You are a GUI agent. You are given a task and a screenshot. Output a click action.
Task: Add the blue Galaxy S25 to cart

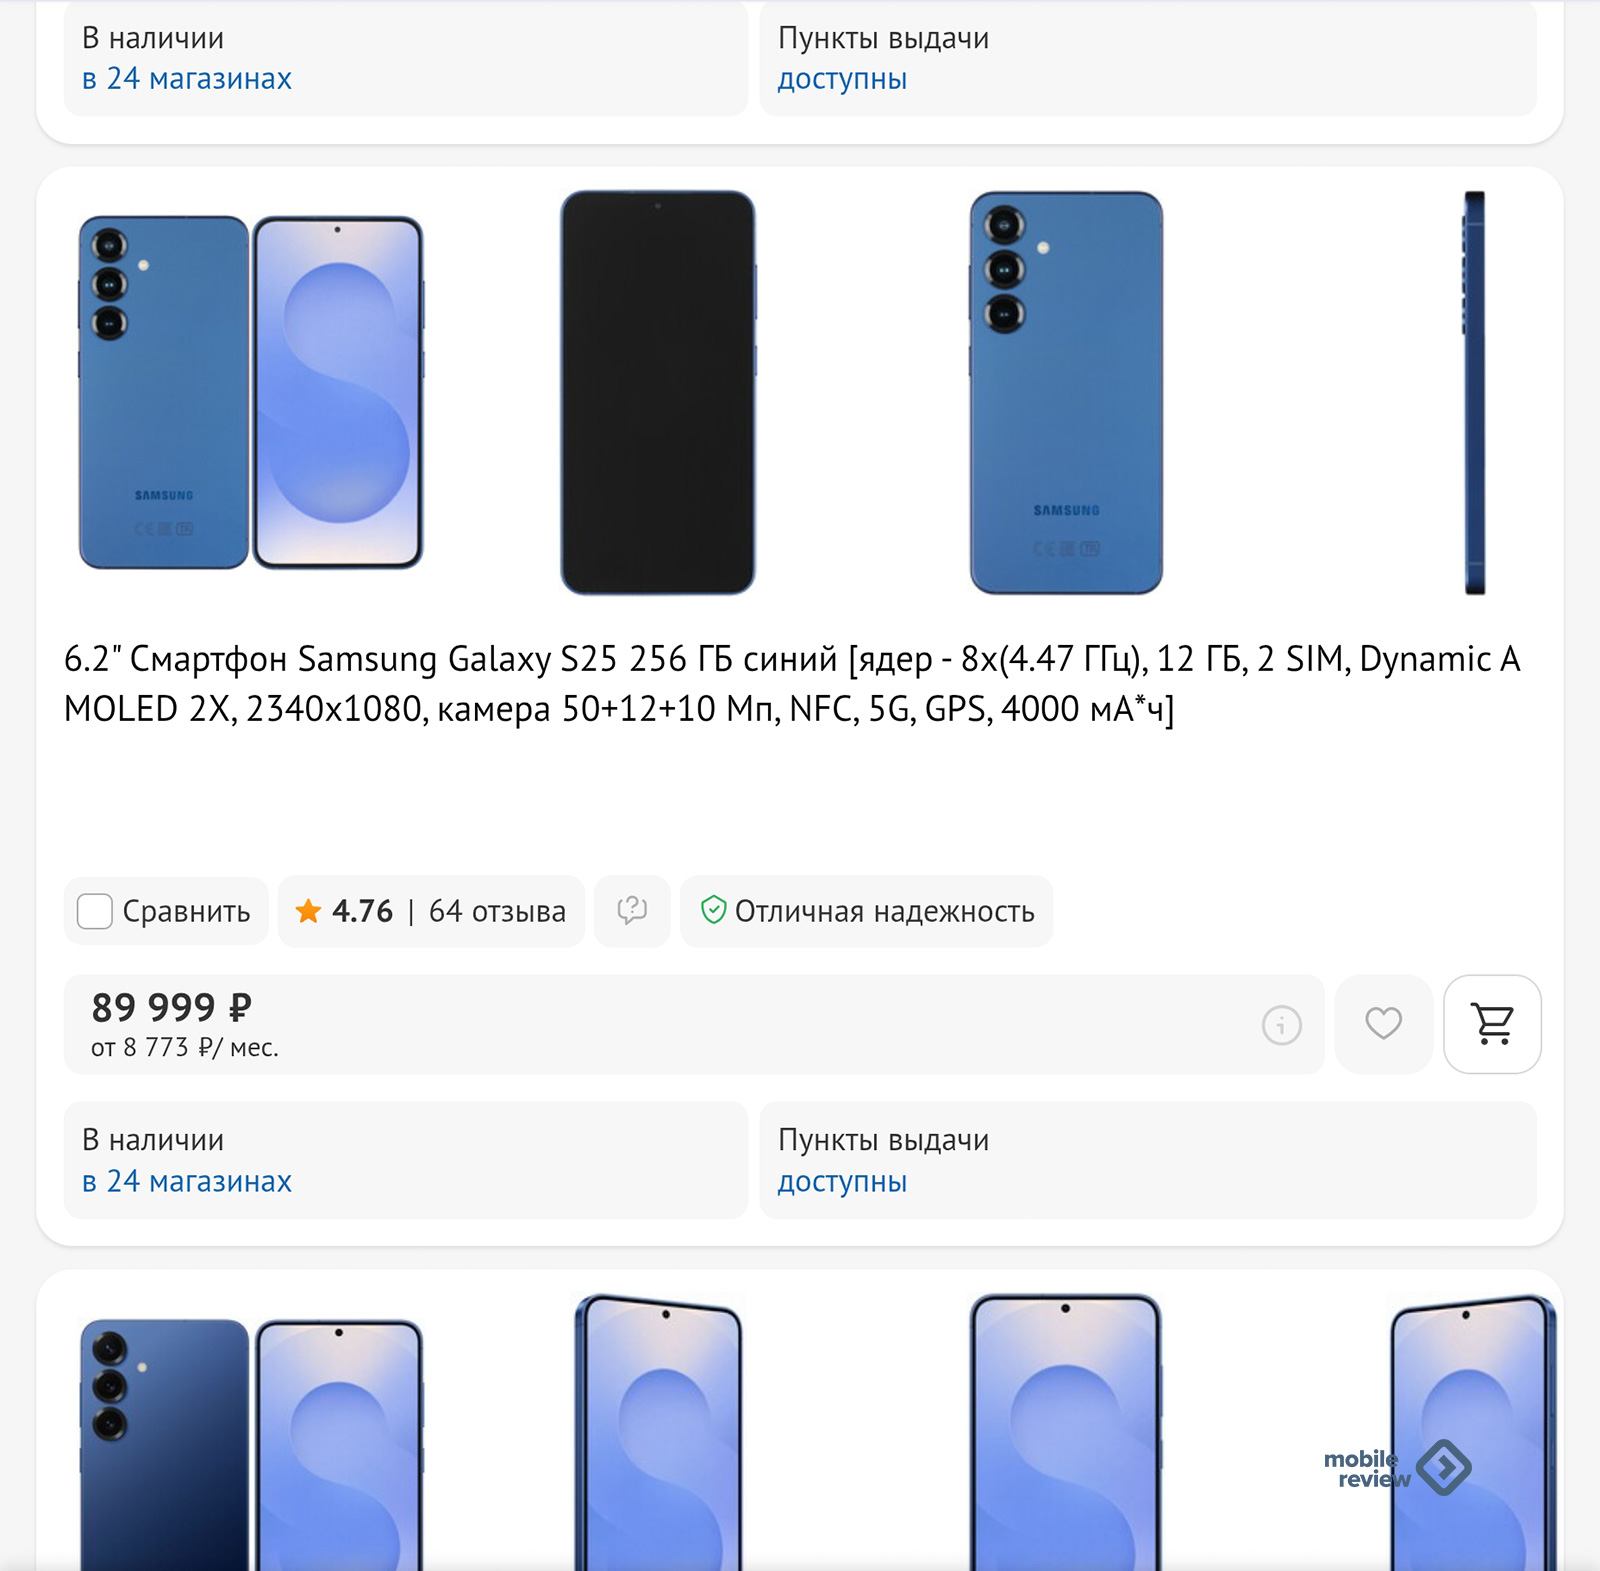pyautogui.click(x=1492, y=1024)
